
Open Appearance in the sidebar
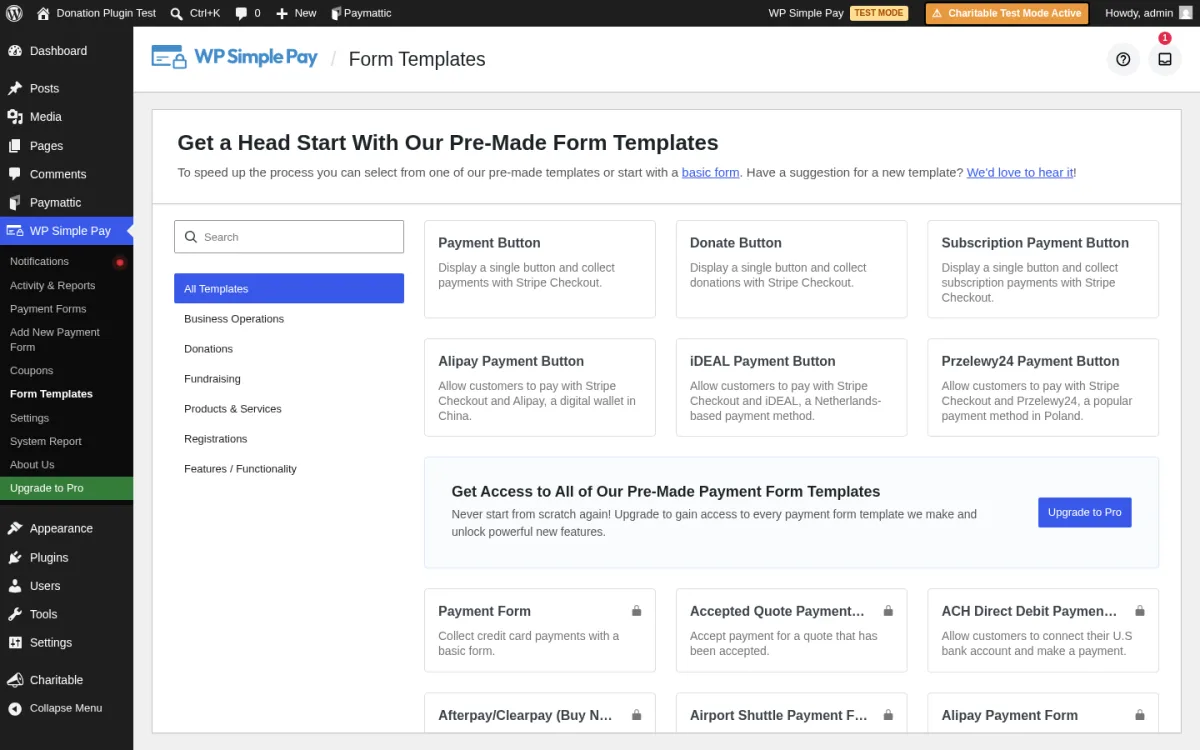66,528
